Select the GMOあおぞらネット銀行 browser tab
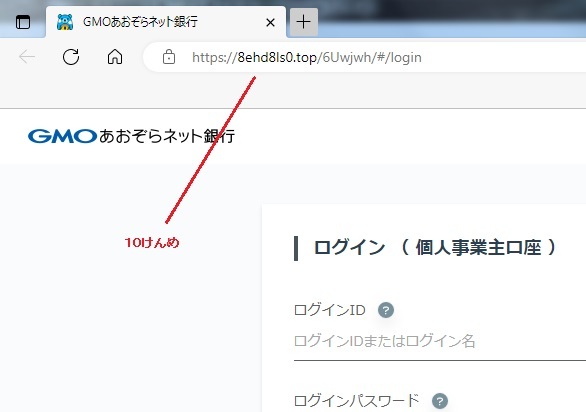586x412 pixels. click(x=166, y=22)
